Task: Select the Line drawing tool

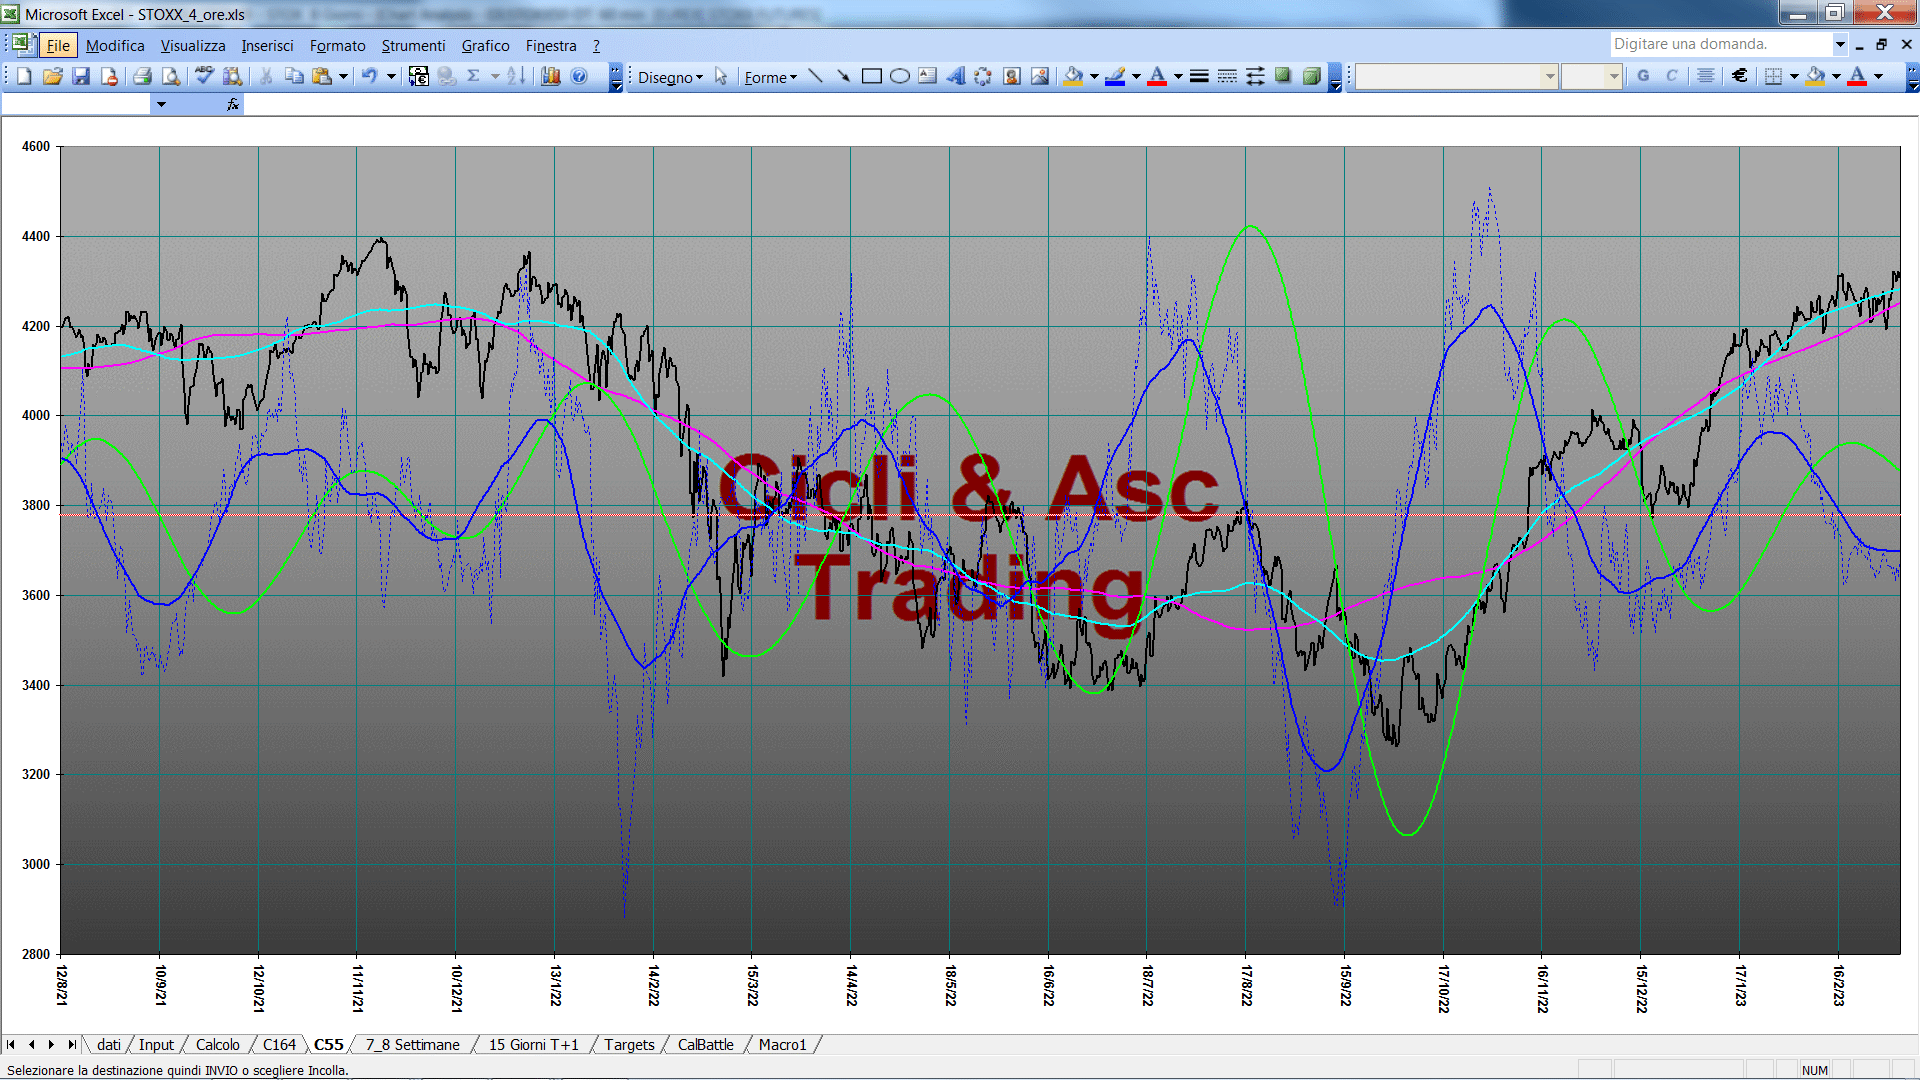Action: (815, 77)
